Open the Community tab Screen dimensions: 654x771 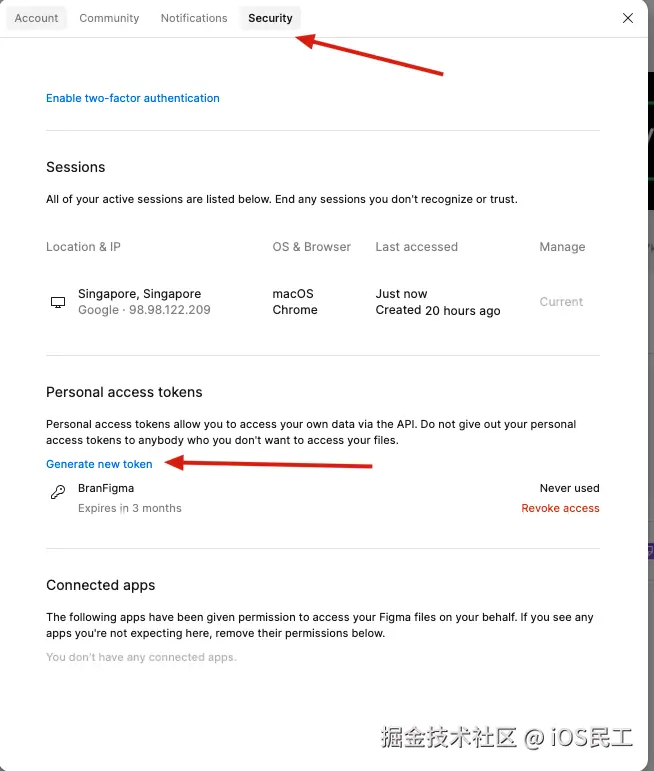coord(109,18)
